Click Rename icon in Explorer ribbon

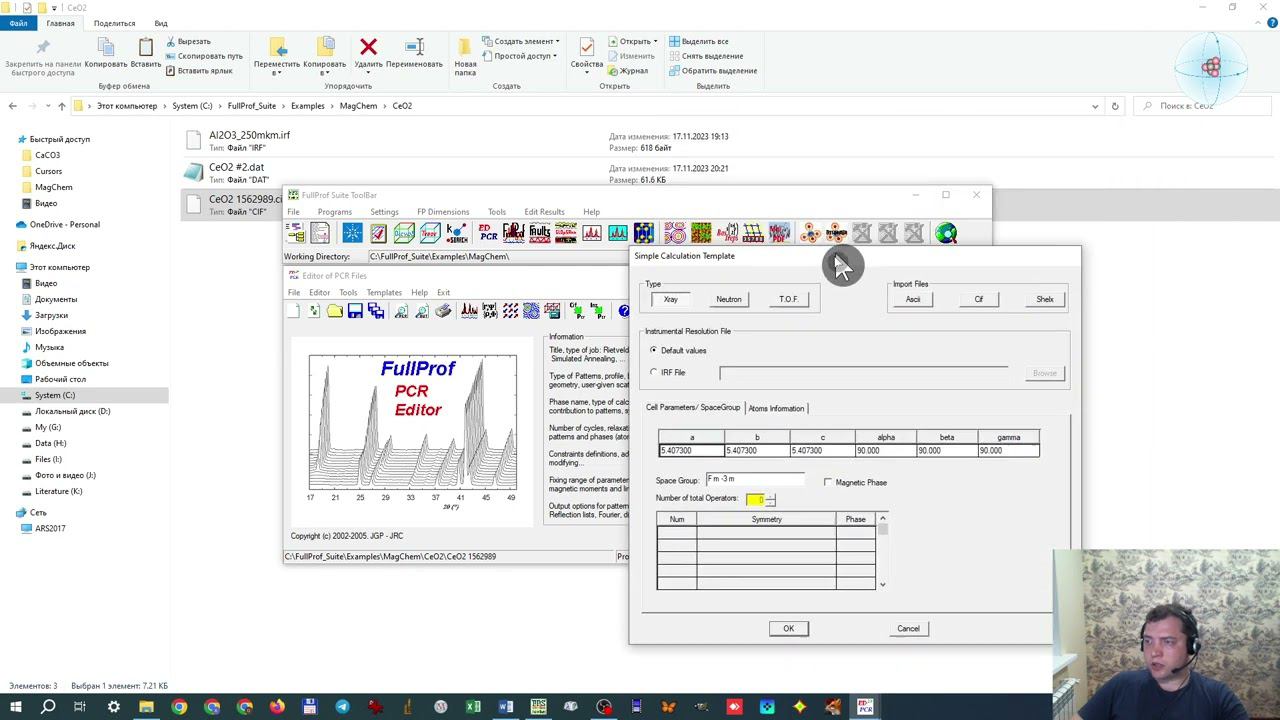click(414, 53)
